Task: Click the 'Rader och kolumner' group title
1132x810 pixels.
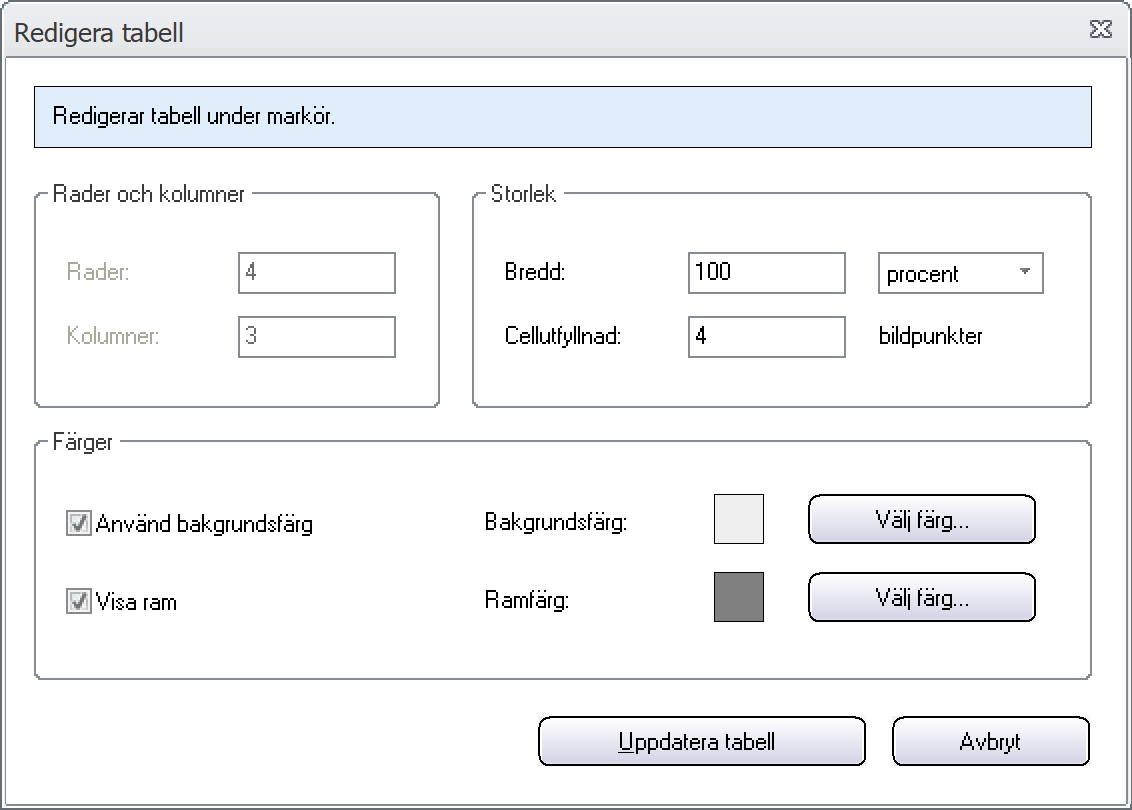Action: click(149, 194)
